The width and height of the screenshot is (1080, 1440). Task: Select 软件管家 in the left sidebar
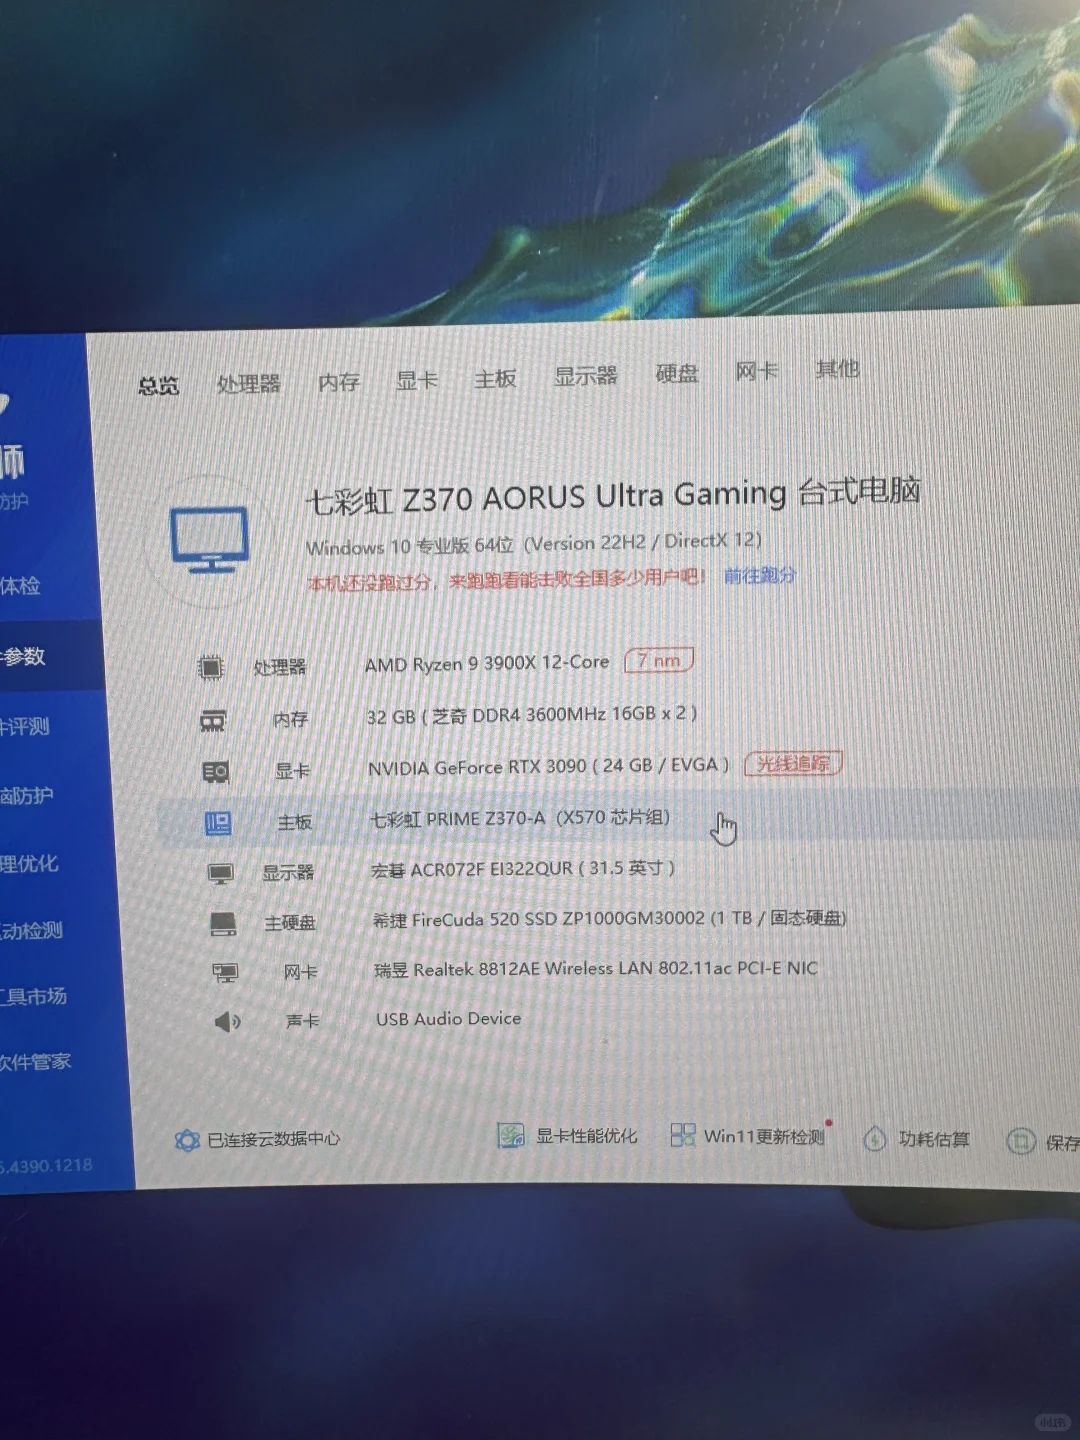pyautogui.click(x=37, y=1062)
